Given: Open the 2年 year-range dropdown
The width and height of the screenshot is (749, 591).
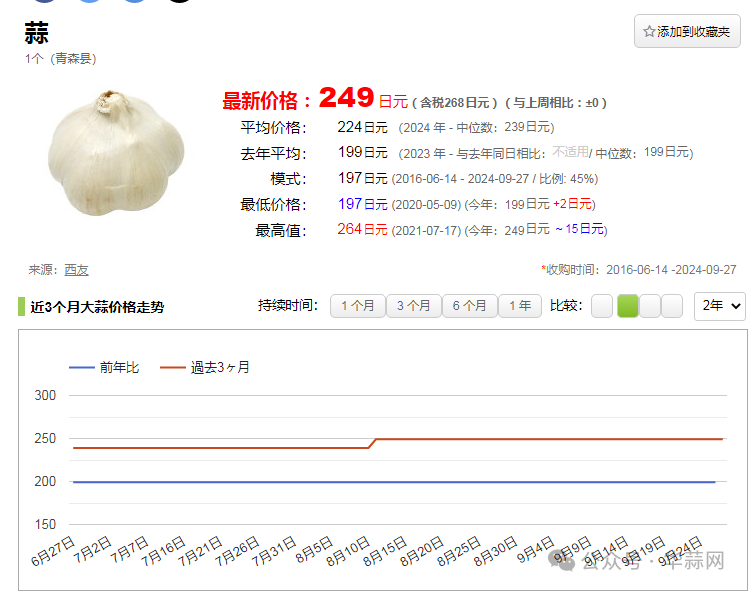Looking at the screenshot, I should click(x=719, y=306).
